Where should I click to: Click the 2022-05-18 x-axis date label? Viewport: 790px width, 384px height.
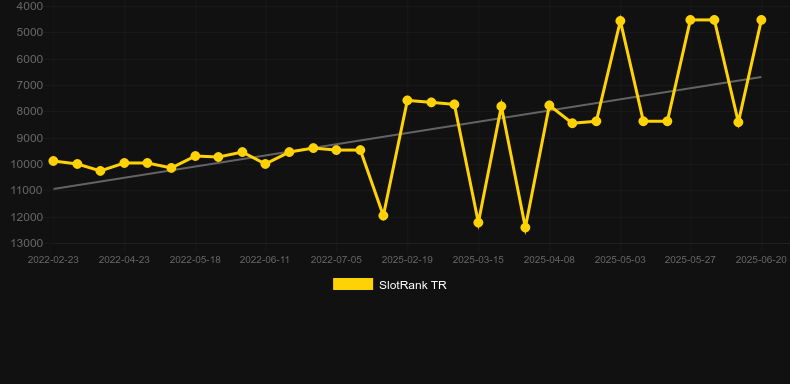195,260
